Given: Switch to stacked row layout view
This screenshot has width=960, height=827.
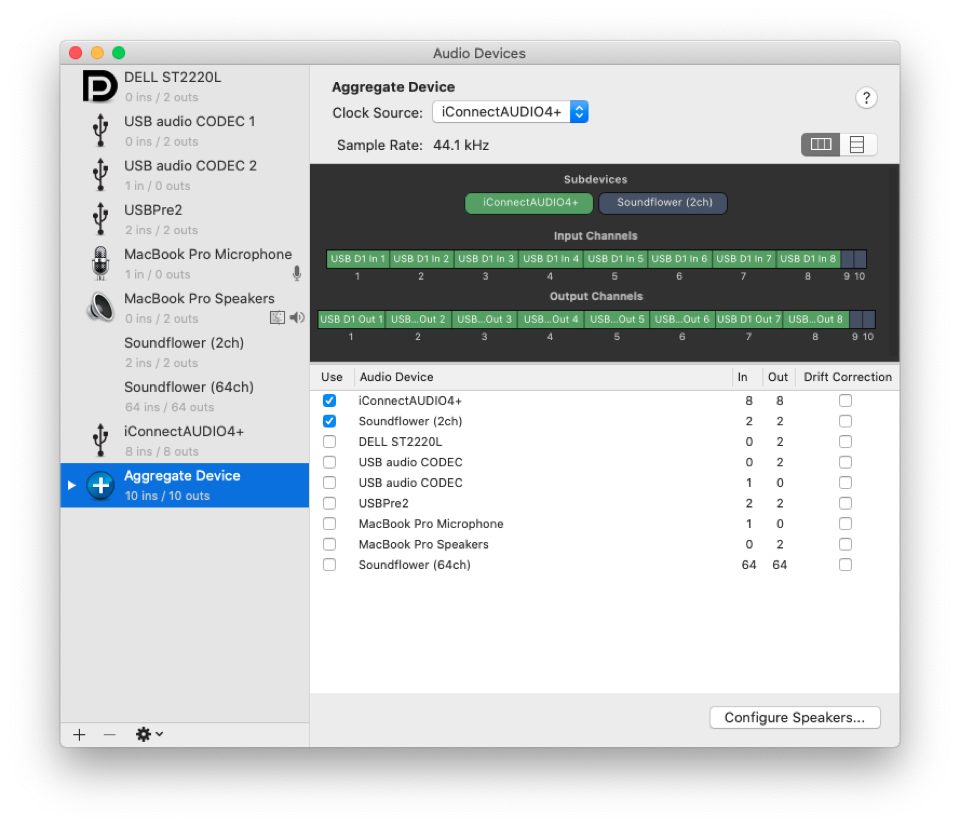Looking at the screenshot, I should (857, 145).
